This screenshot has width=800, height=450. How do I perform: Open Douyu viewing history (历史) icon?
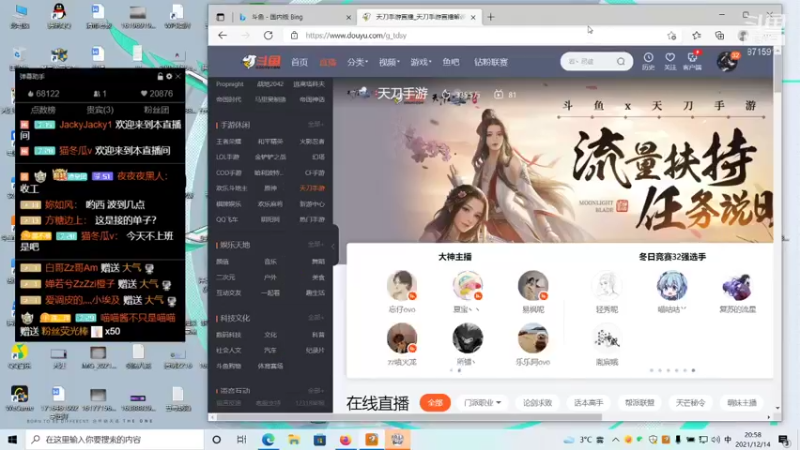click(648, 61)
